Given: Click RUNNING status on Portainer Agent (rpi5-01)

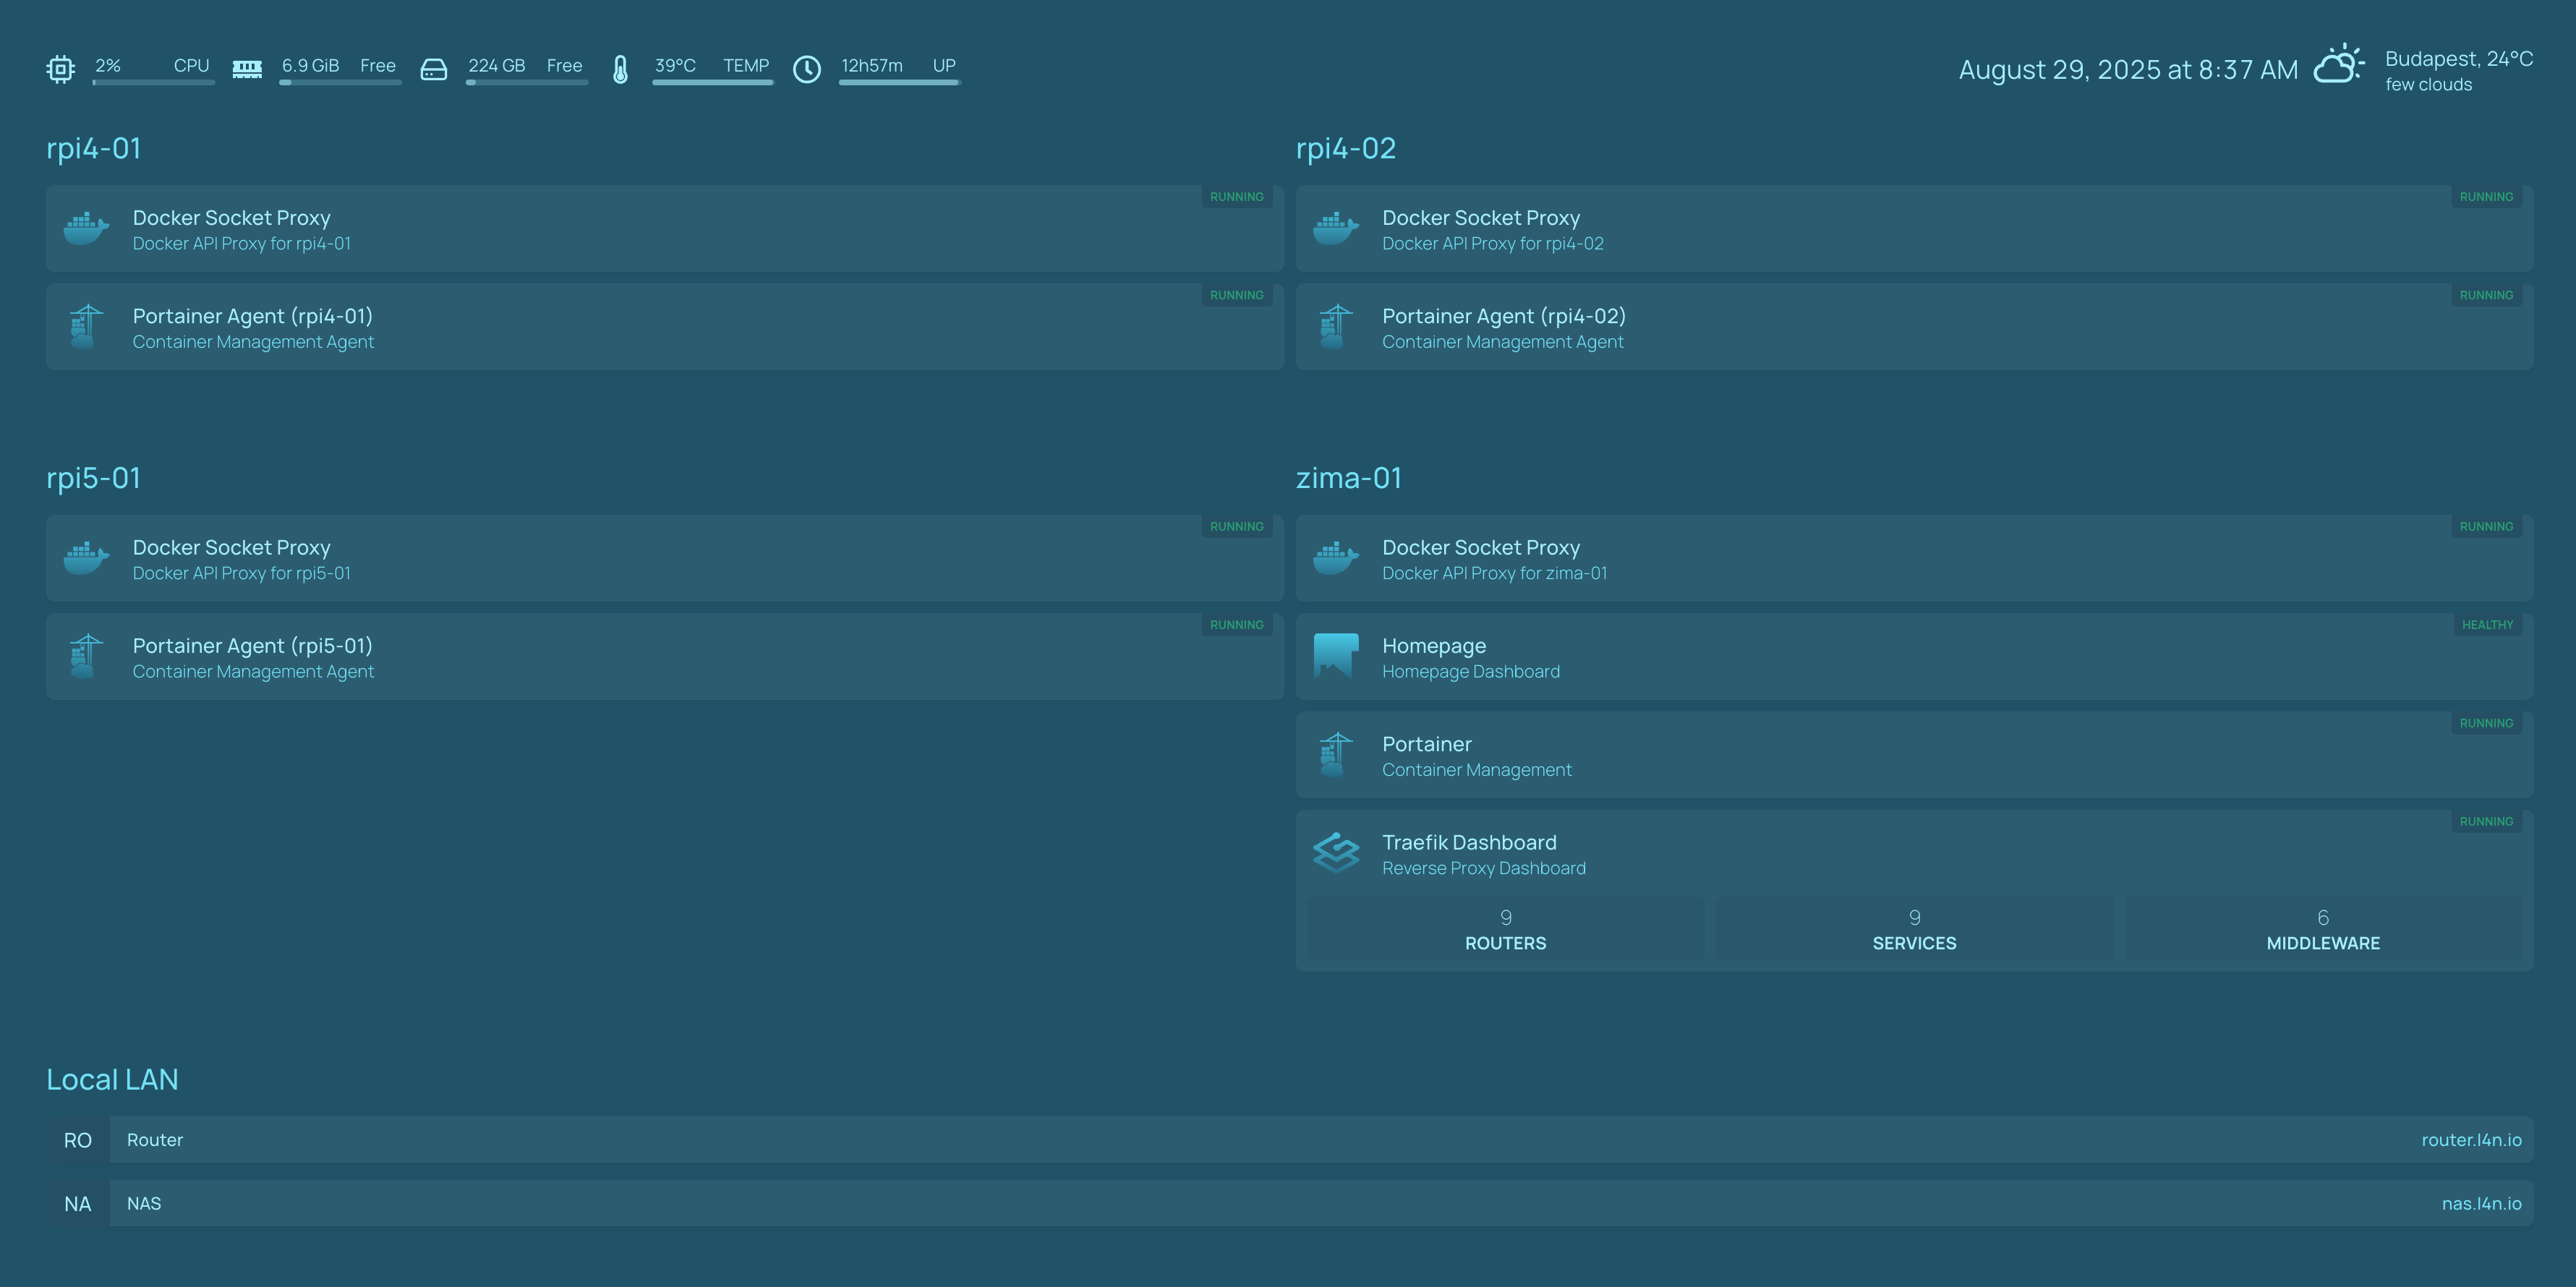Looking at the screenshot, I should (x=1237, y=625).
